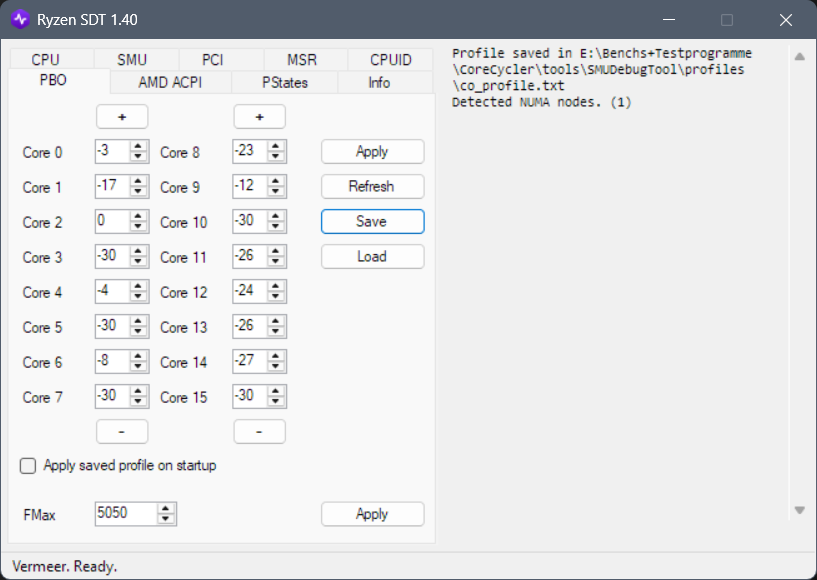The height and width of the screenshot is (580, 817).
Task: Increase Core 7 offset with up arrow
Action: pos(139,391)
